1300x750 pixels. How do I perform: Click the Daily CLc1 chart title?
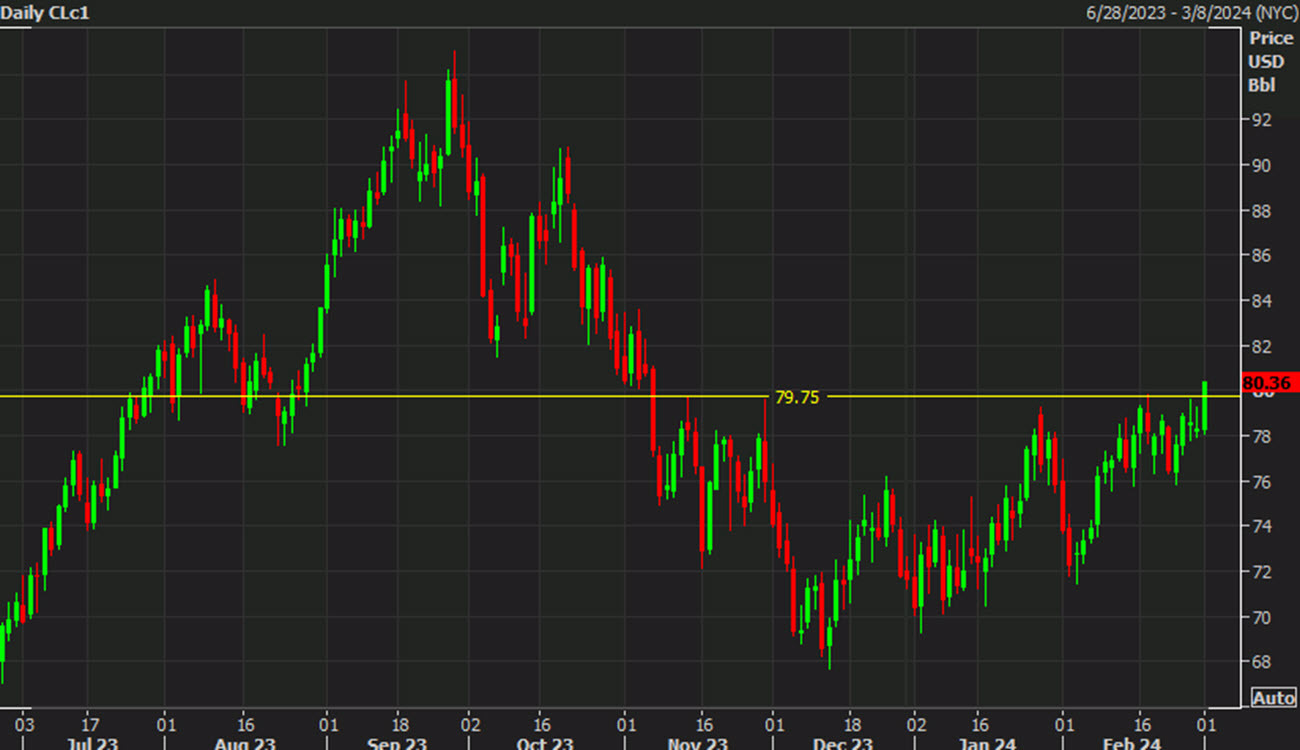[x=45, y=13]
